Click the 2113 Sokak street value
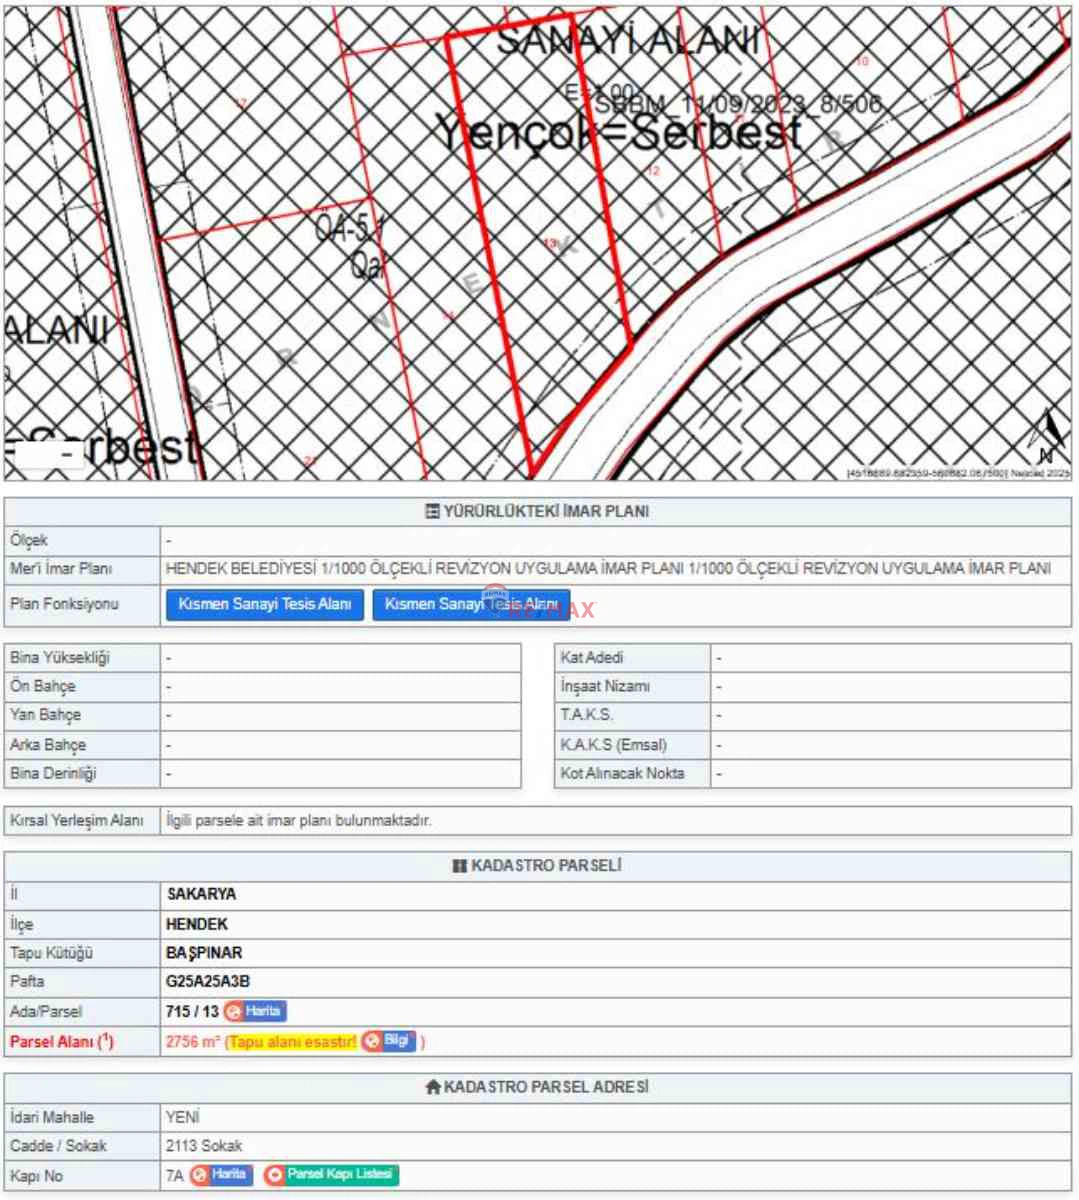Viewport: 1079px width, 1200px height. 204,1146
